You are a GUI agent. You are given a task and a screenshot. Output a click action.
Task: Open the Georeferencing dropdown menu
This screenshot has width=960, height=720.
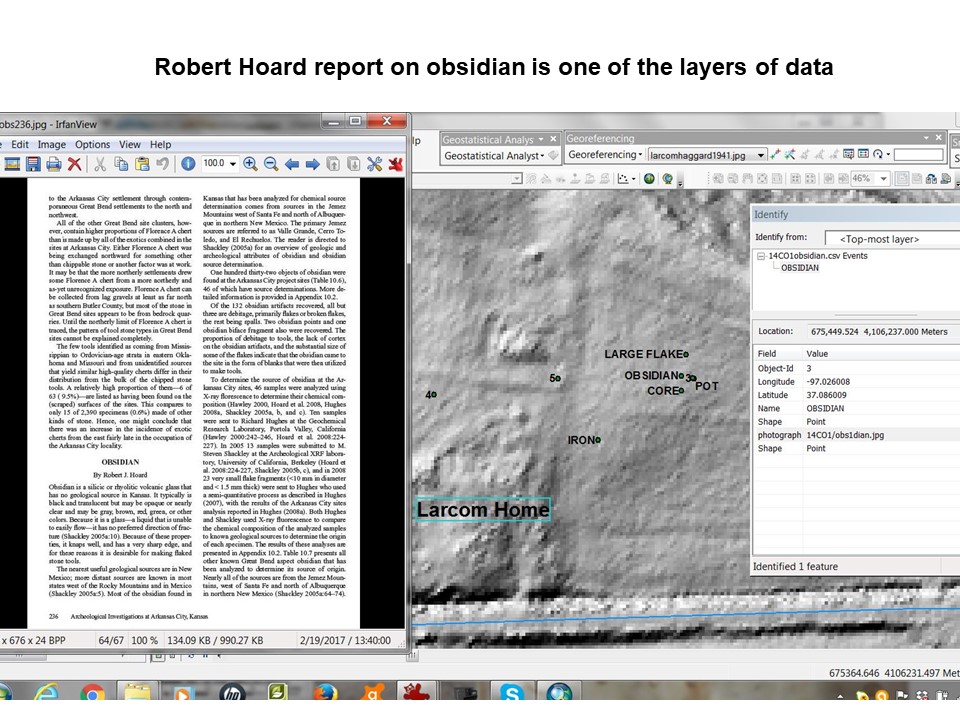coord(604,155)
